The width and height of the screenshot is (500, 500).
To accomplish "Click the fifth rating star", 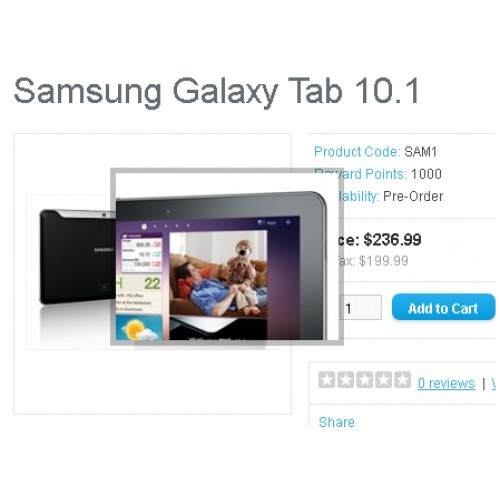I will 403,380.
